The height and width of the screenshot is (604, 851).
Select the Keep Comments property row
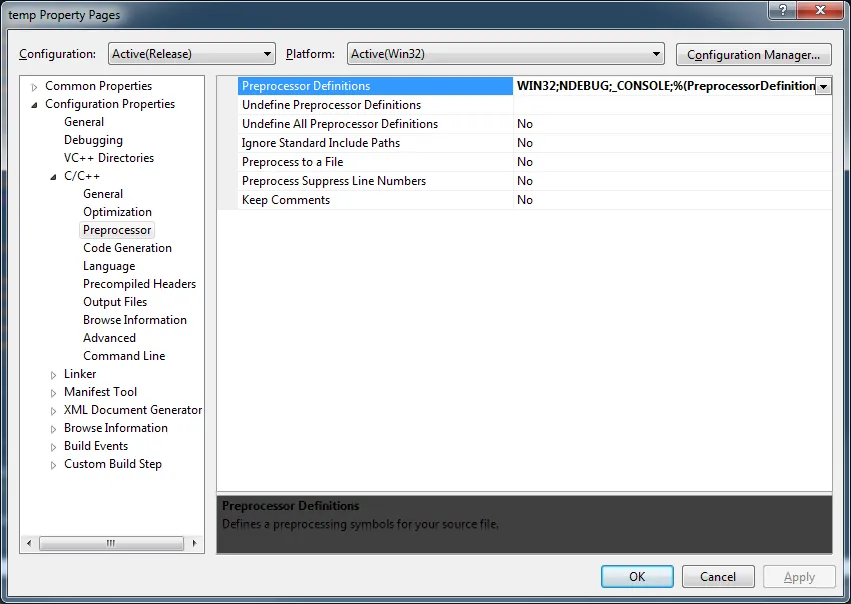[524, 200]
